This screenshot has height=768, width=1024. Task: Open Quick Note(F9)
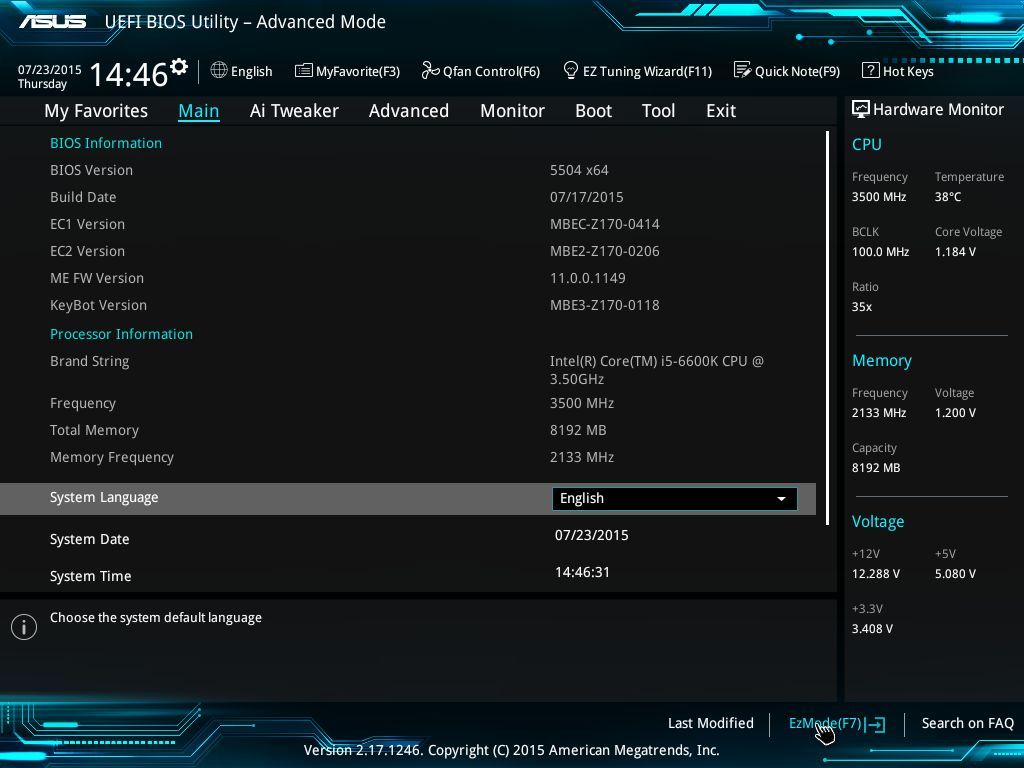[787, 71]
